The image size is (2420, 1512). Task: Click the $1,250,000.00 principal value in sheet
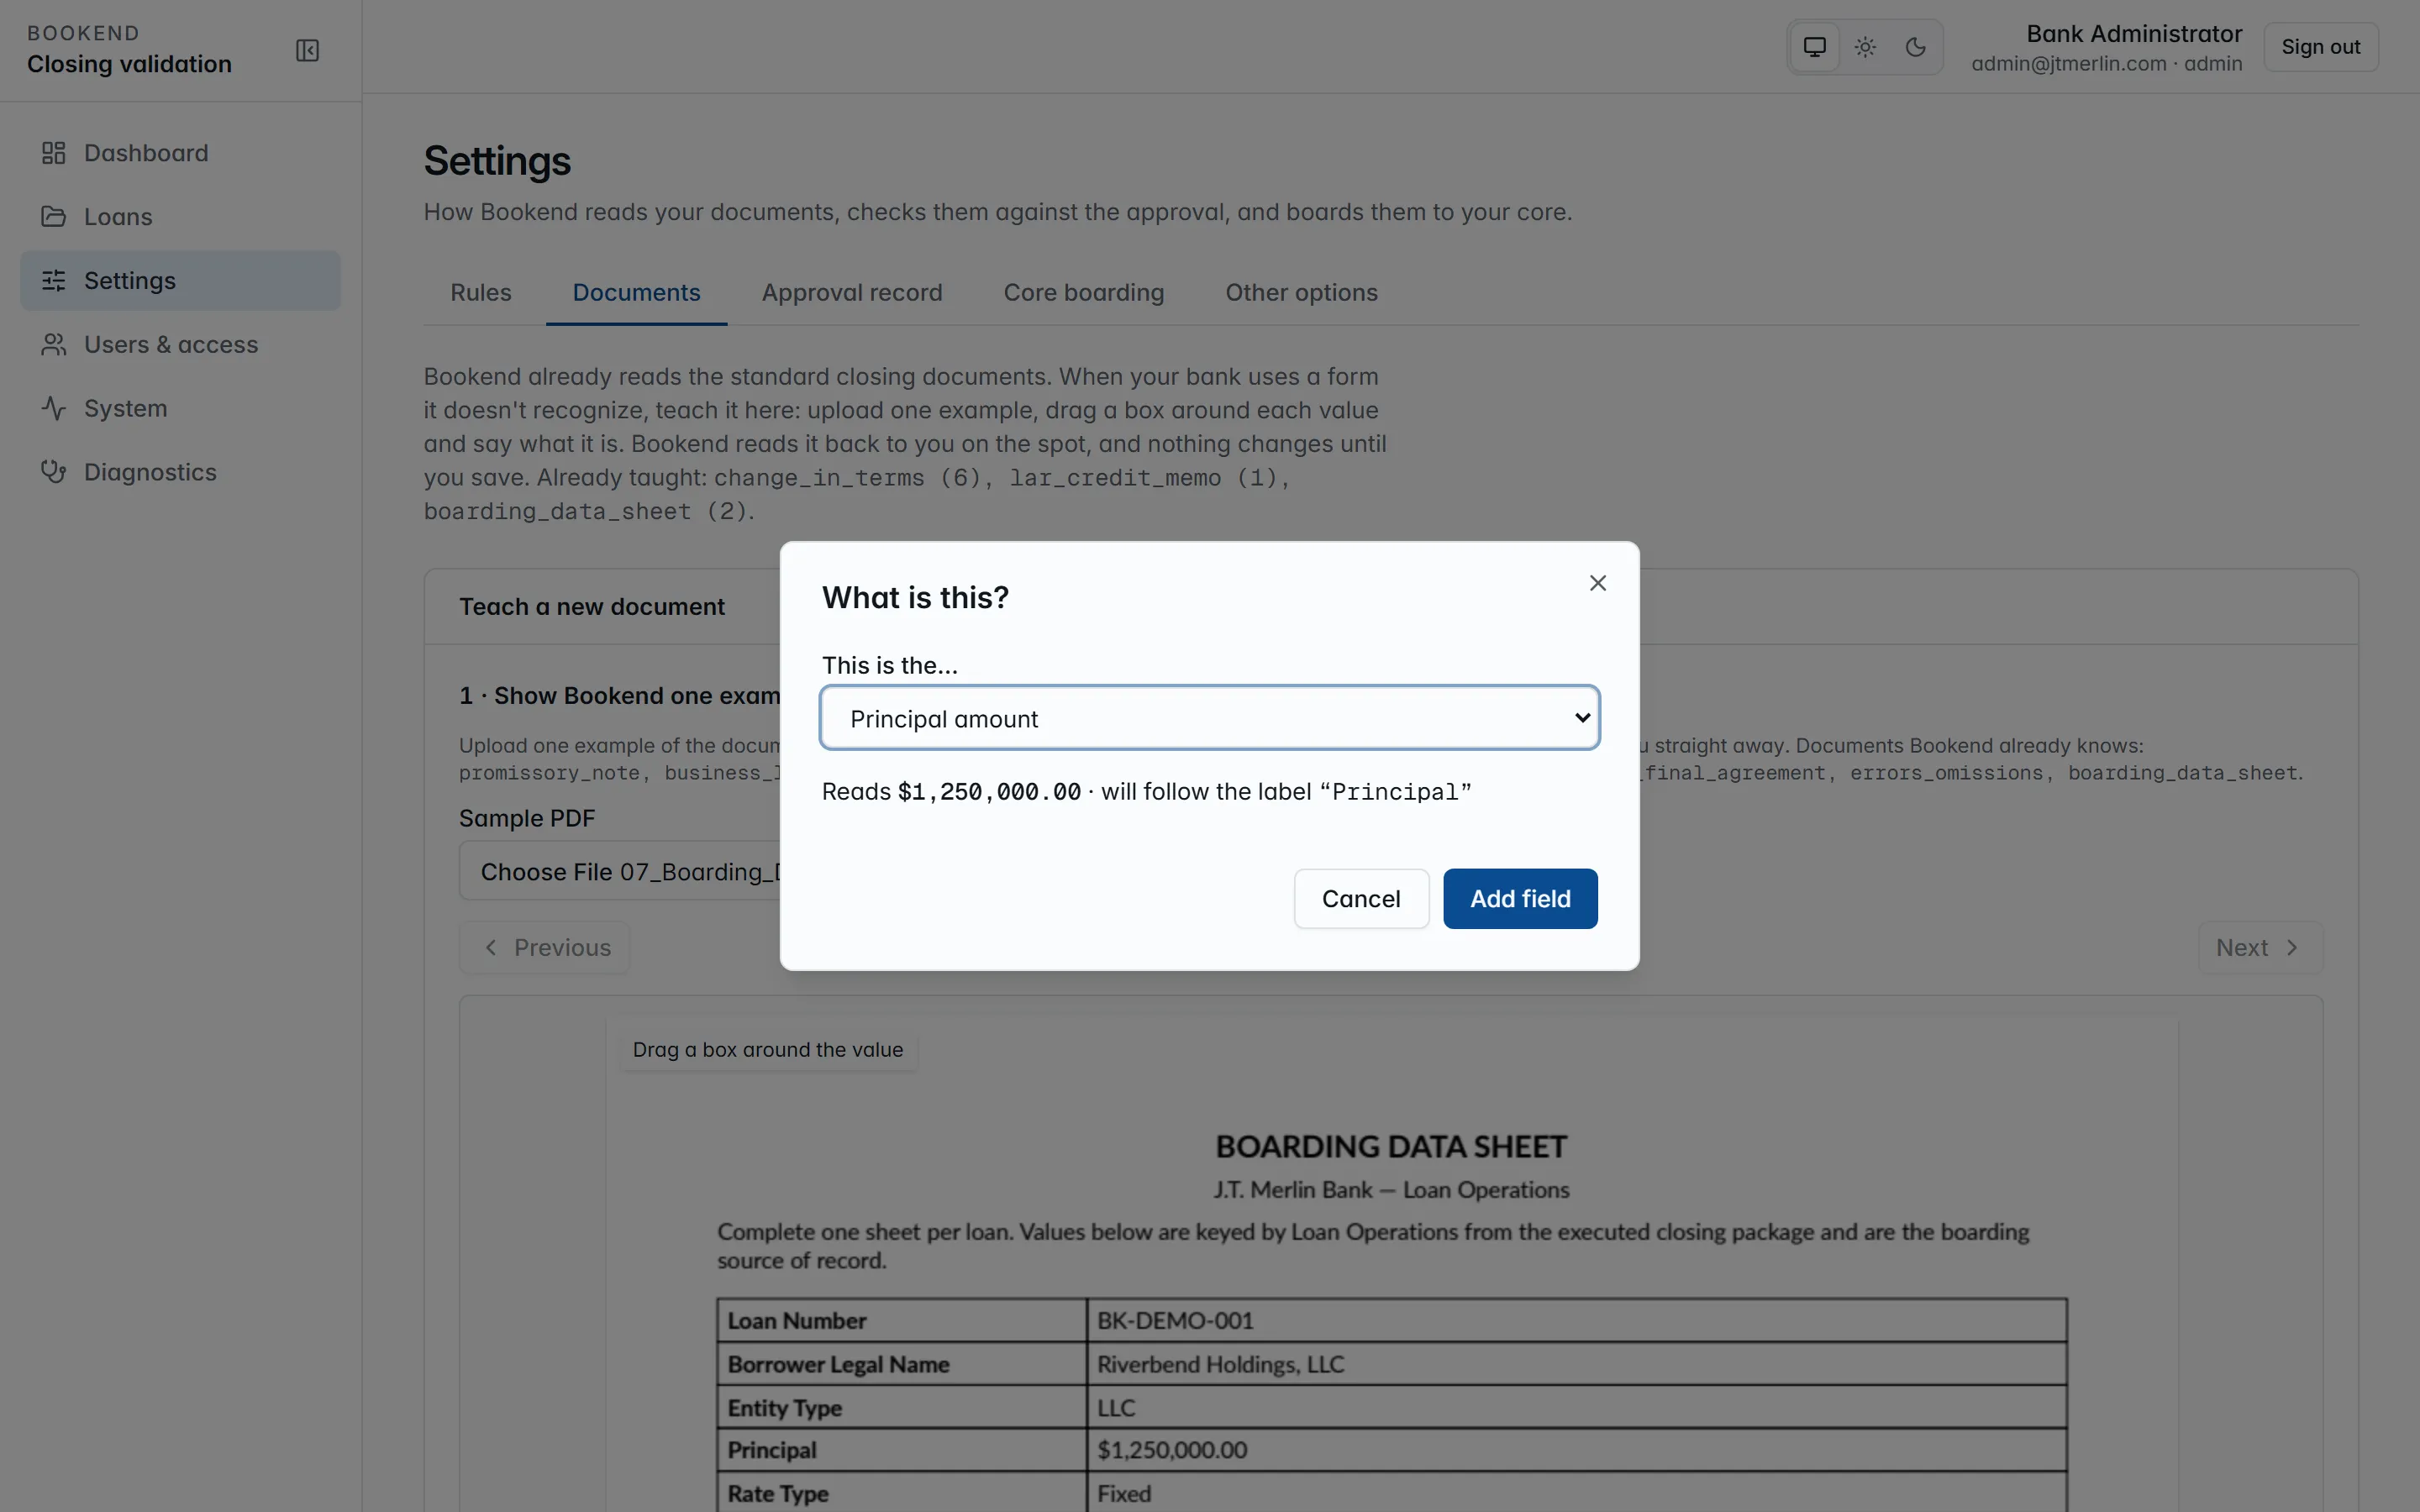[1171, 1450]
